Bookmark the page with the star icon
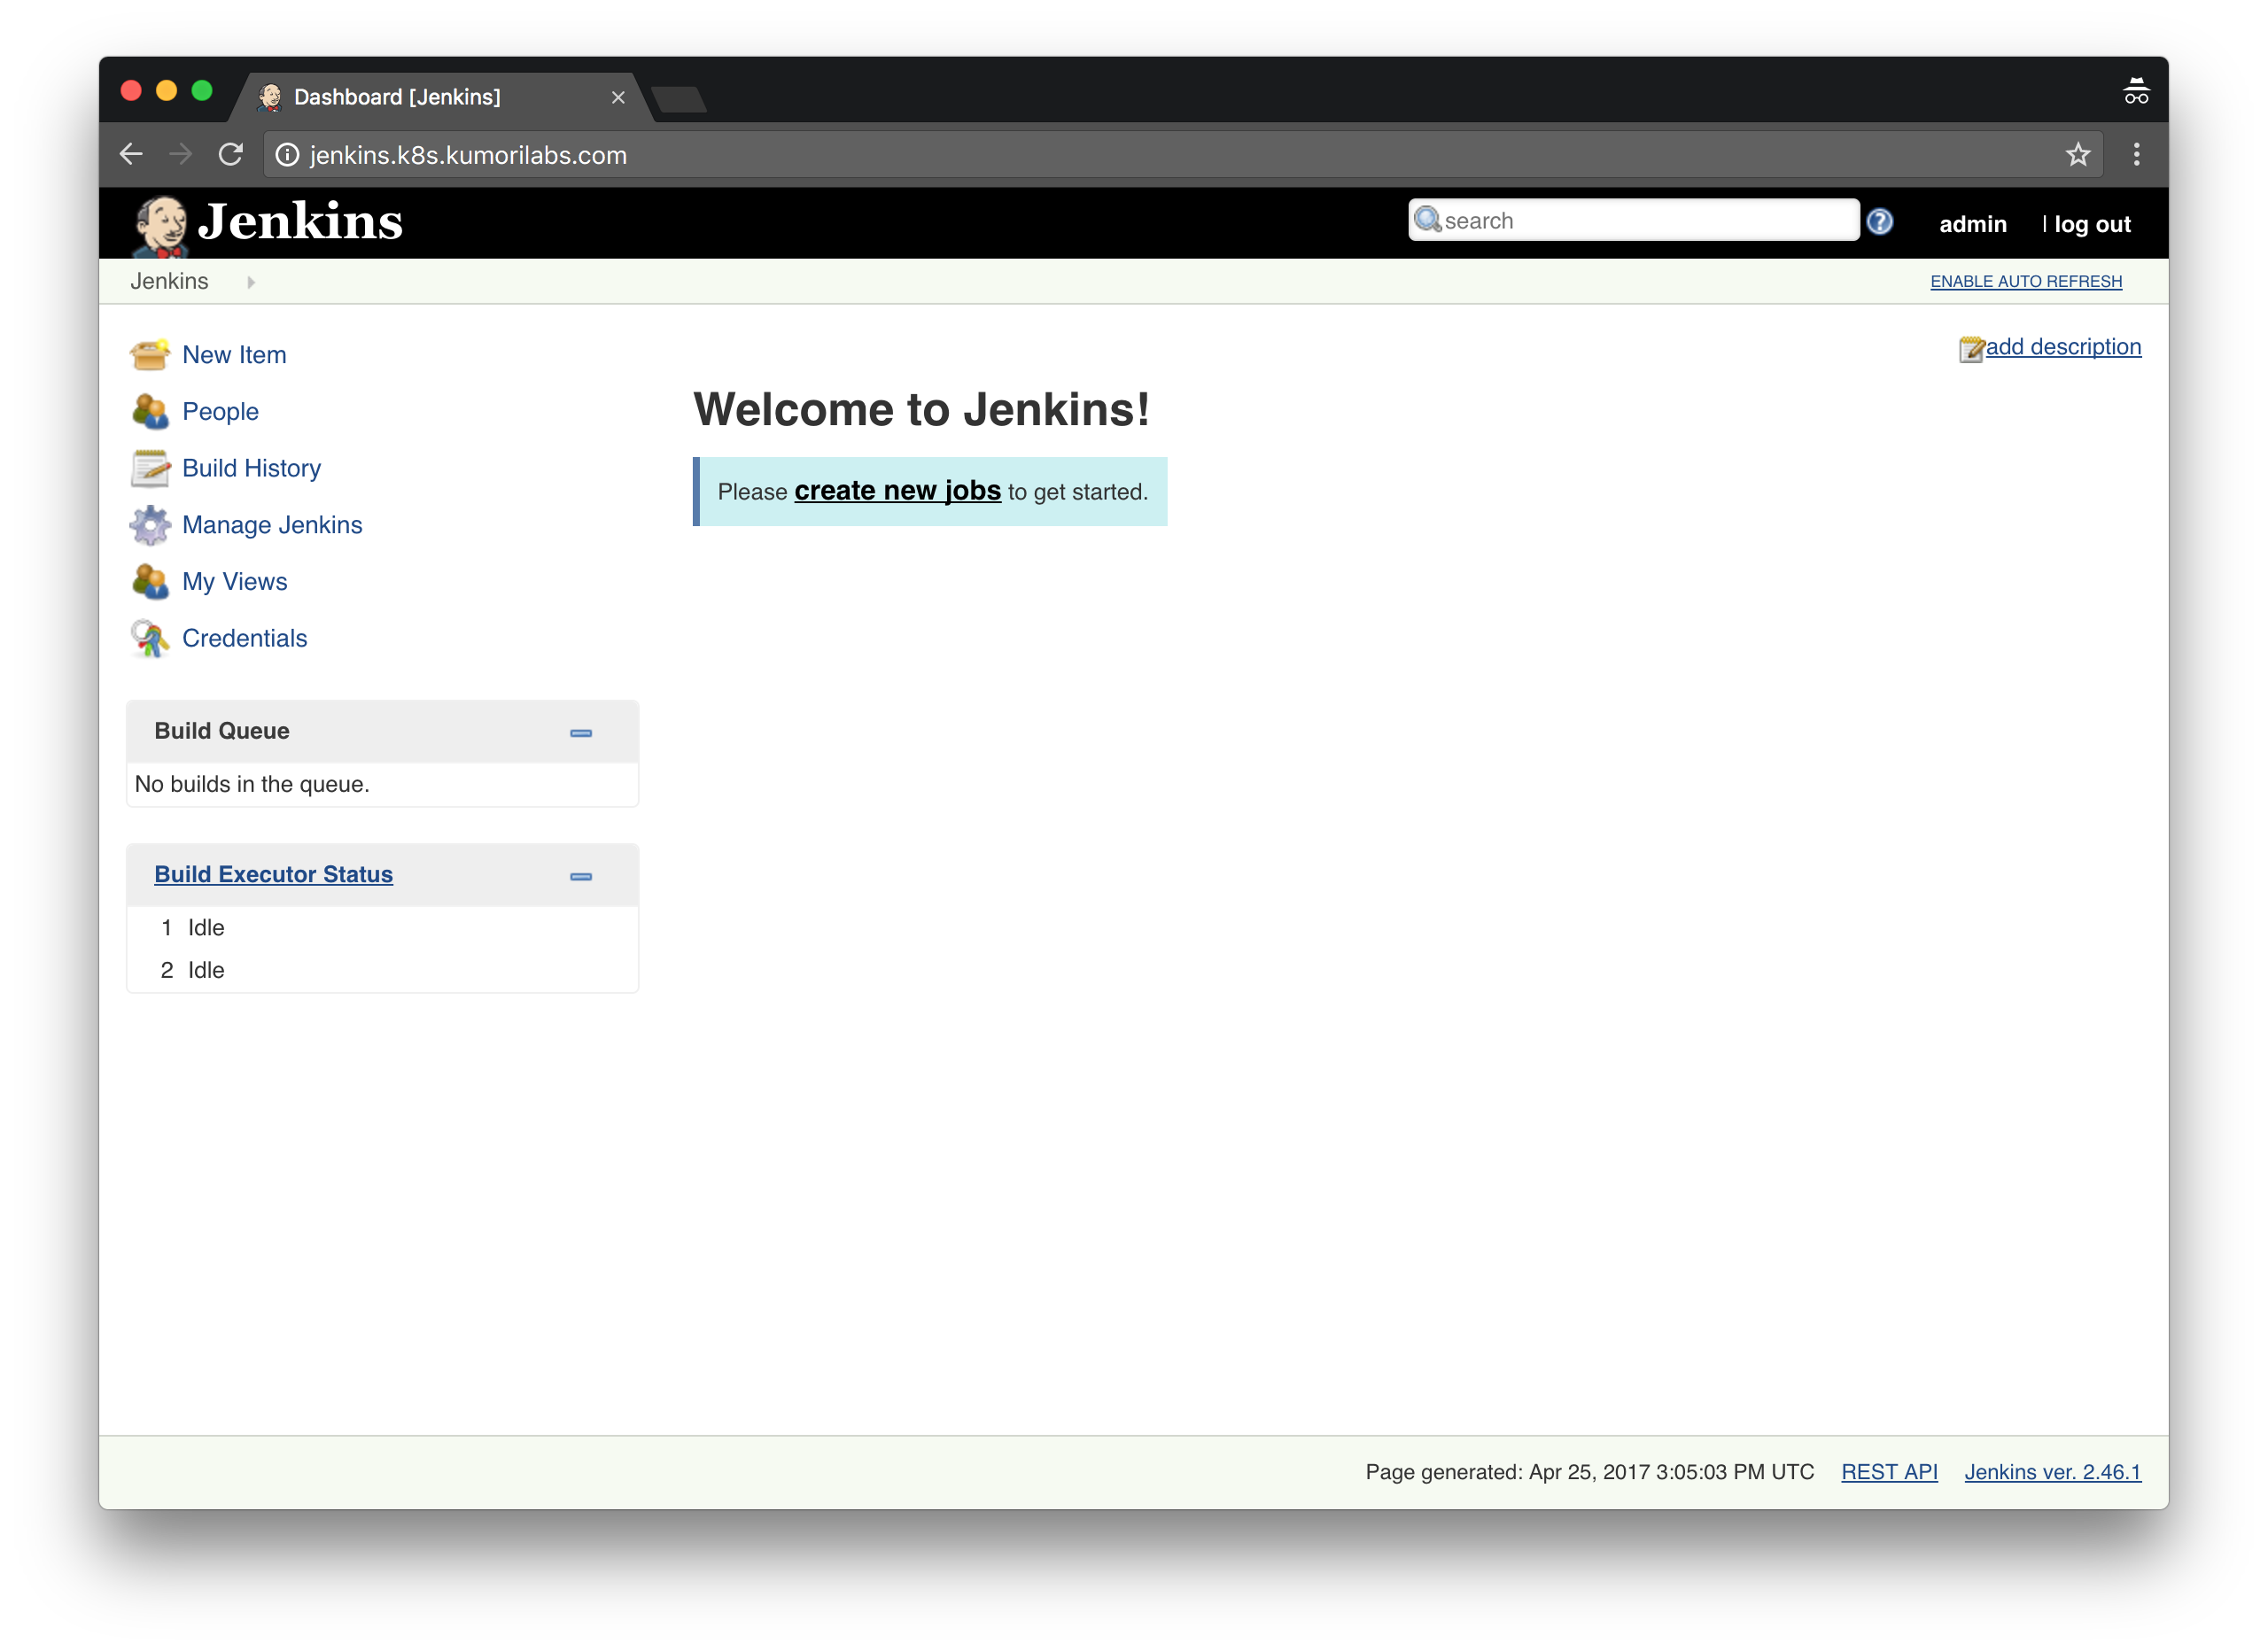Screen dimensions: 2268x1651 (2079, 154)
